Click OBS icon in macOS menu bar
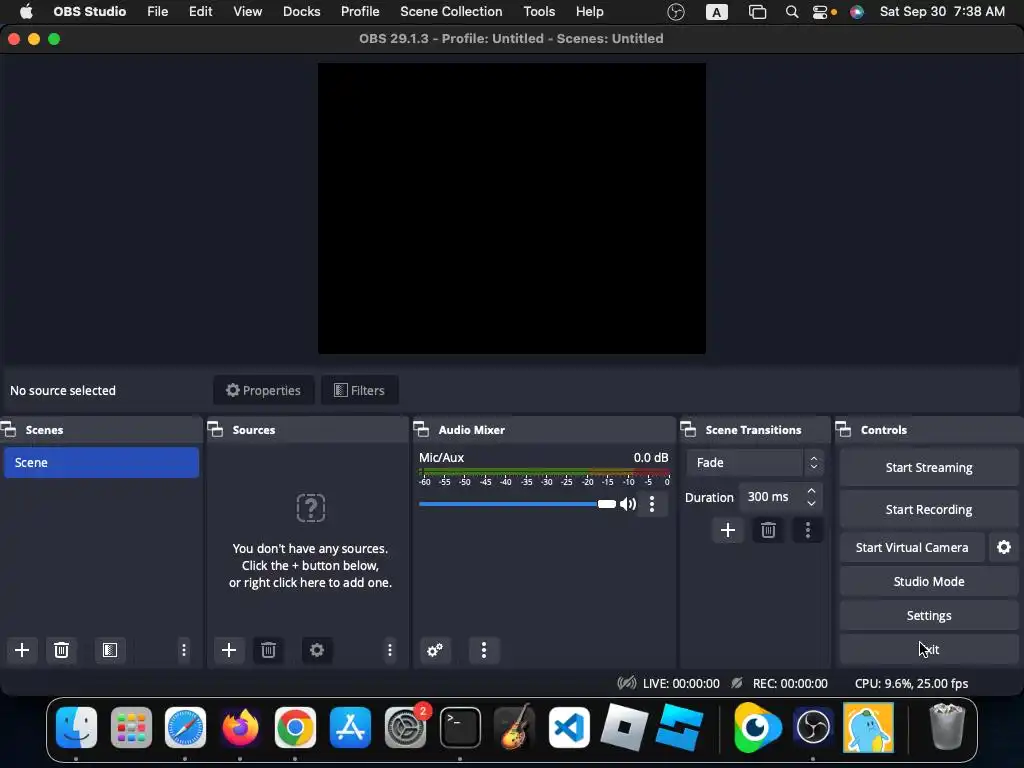1024x768 pixels. pyautogui.click(x=676, y=12)
